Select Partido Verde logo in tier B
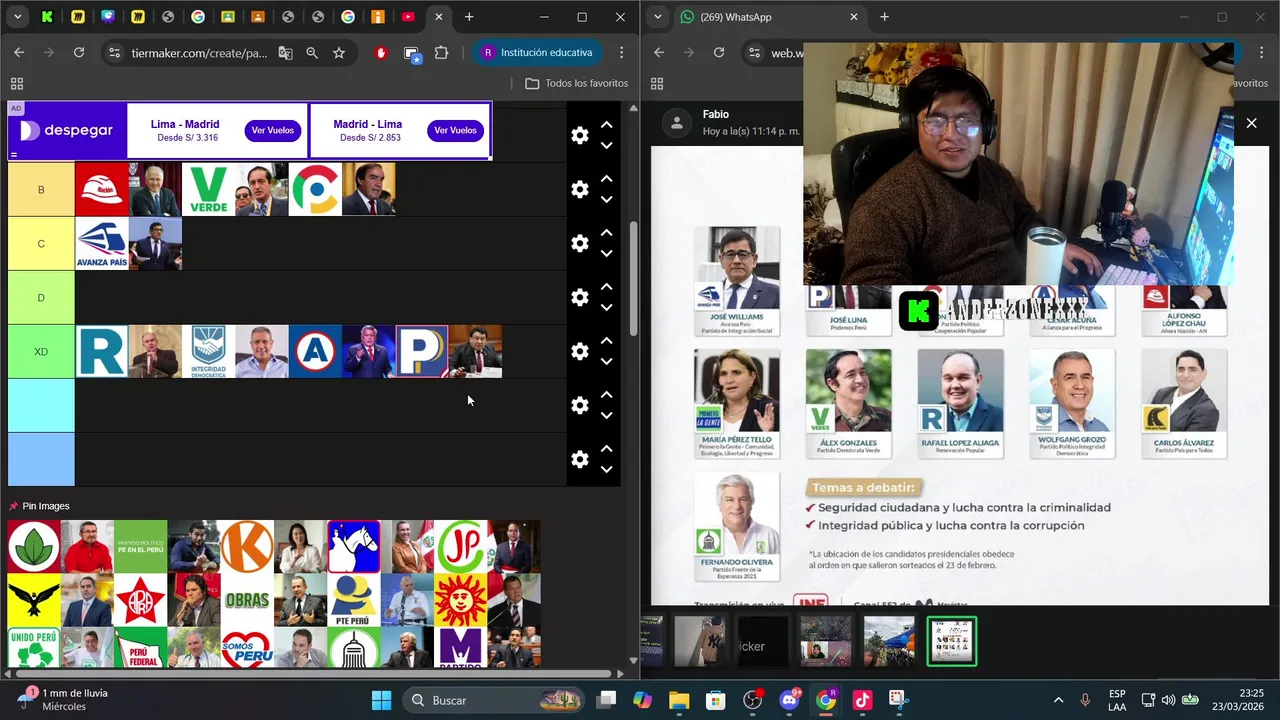Screen dimensions: 1280x720 click(209, 189)
